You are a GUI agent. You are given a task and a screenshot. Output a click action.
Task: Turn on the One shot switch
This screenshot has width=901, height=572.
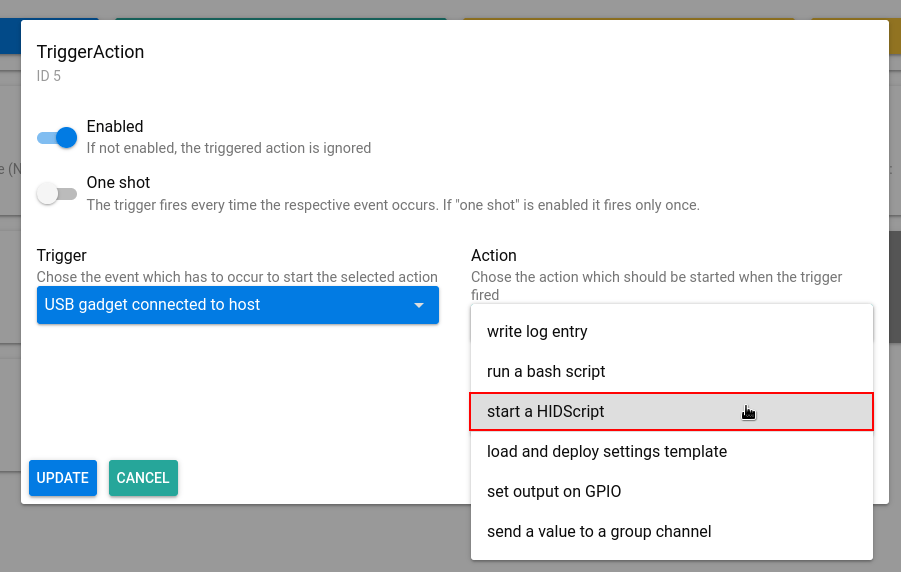(x=57, y=194)
